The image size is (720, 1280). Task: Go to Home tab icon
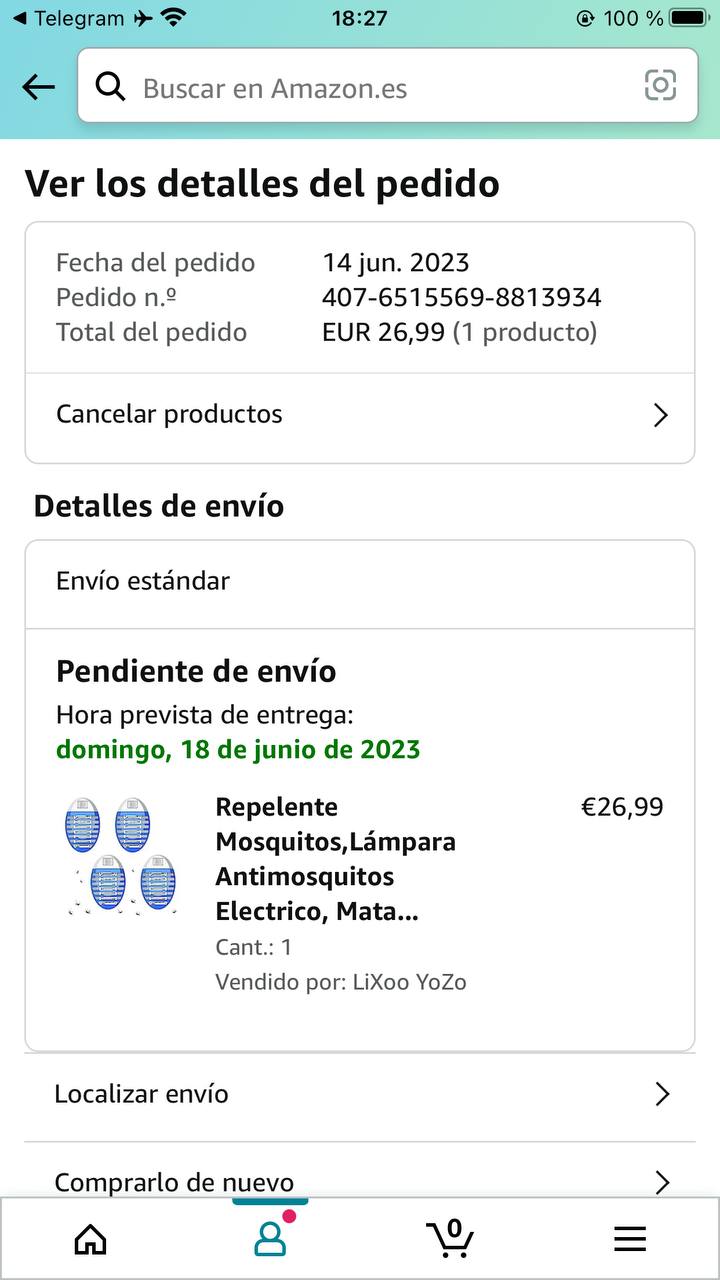point(91,1239)
